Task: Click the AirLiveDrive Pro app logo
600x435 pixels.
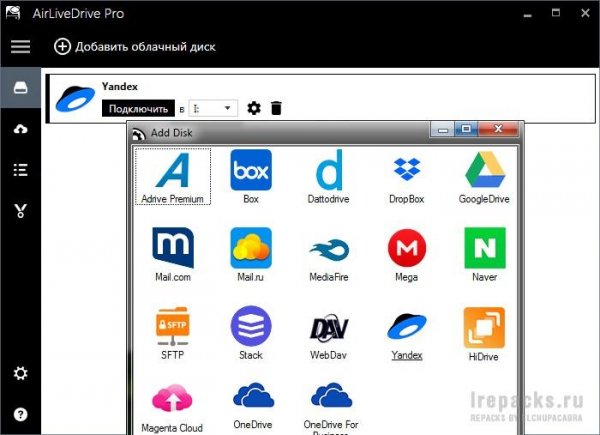Action: coord(14,13)
